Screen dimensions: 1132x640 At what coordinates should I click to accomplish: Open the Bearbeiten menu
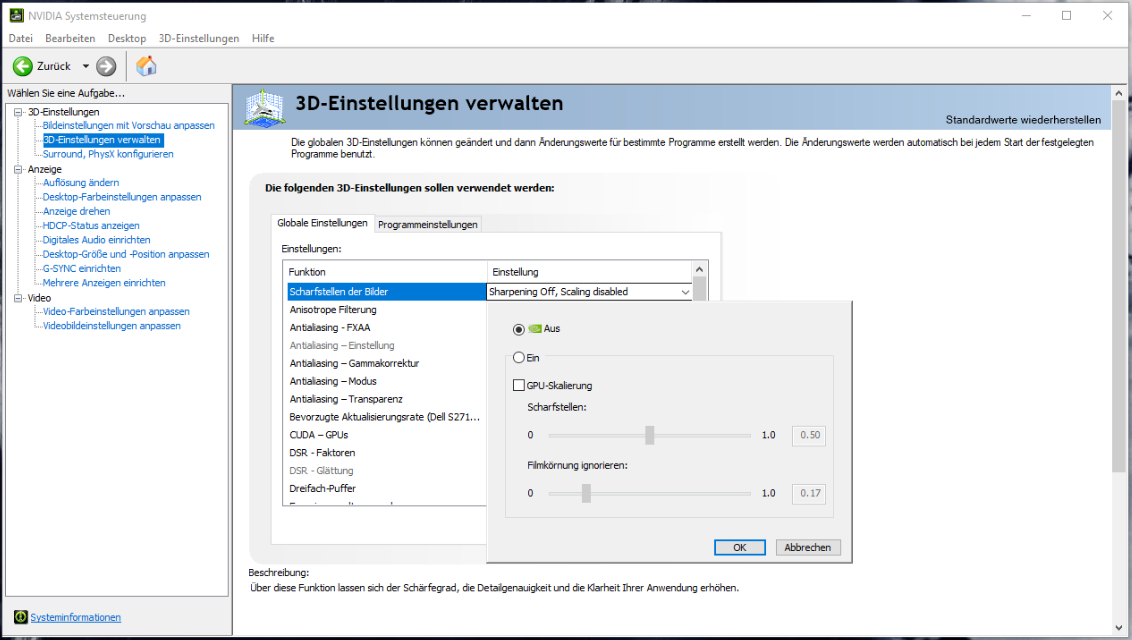pyautogui.click(x=70, y=38)
